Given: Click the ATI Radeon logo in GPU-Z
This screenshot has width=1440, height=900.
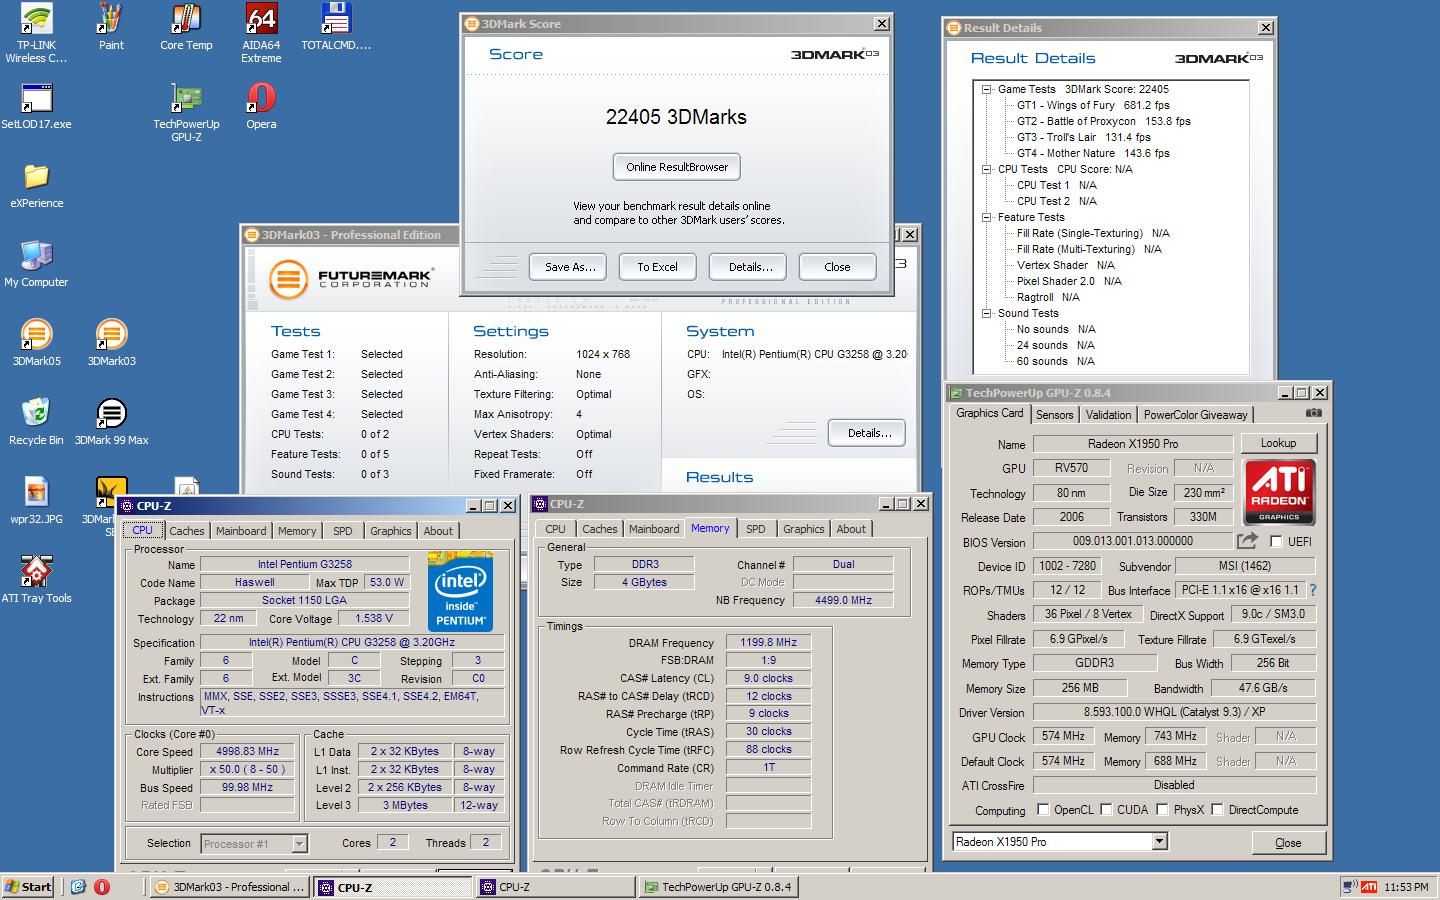Looking at the screenshot, I should coord(1279,492).
